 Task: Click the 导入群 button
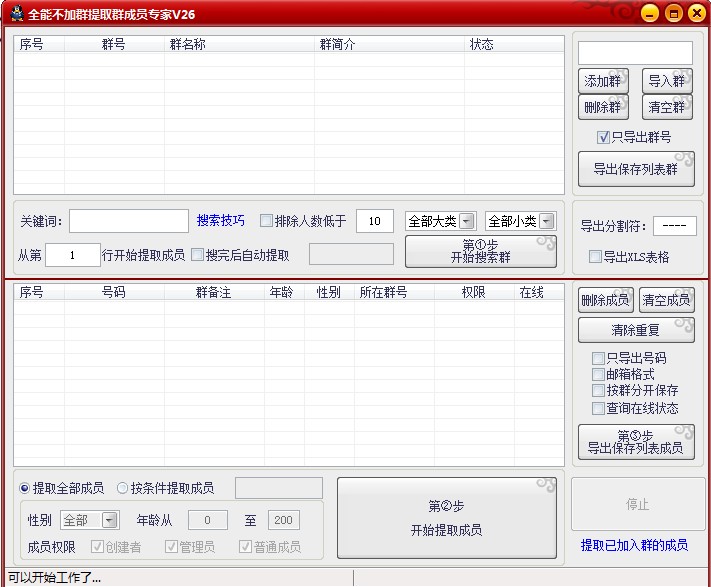[x=666, y=81]
